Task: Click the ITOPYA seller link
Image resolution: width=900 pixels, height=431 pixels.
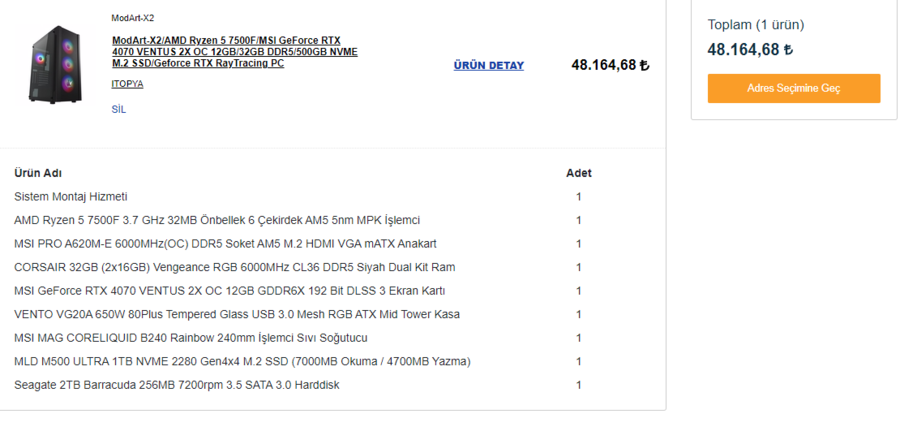Action: pyautogui.click(x=127, y=84)
